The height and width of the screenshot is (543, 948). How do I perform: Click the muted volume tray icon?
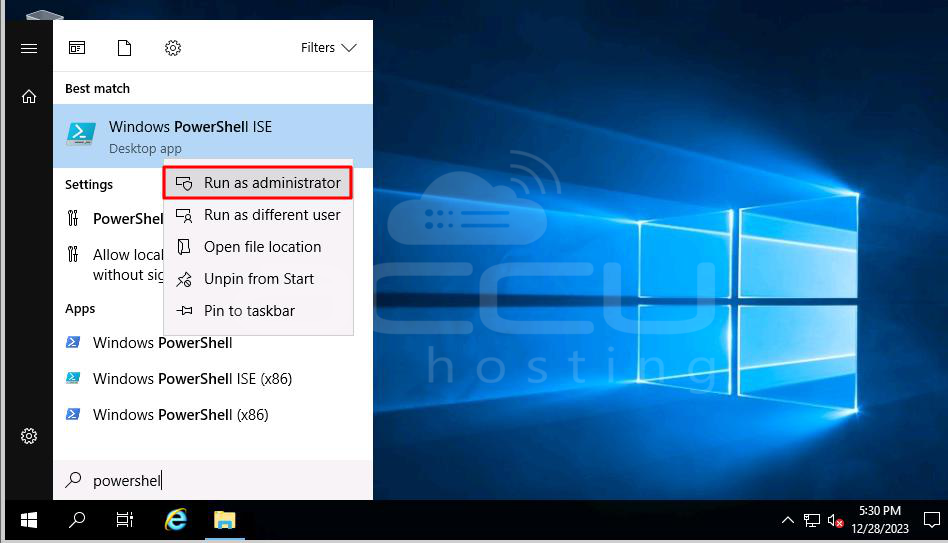tap(835, 521)
